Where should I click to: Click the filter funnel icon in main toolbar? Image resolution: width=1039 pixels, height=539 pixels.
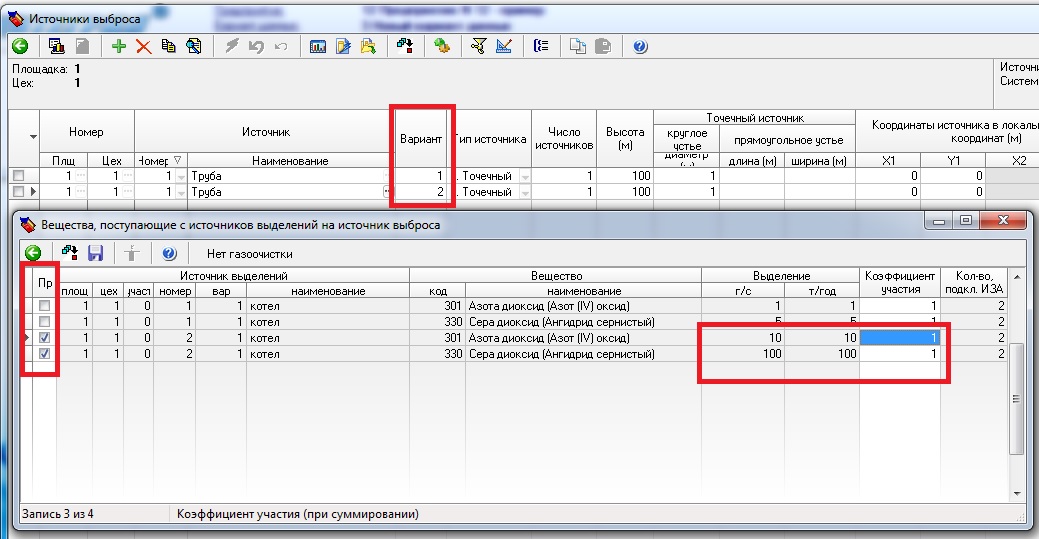click(478, 46)
